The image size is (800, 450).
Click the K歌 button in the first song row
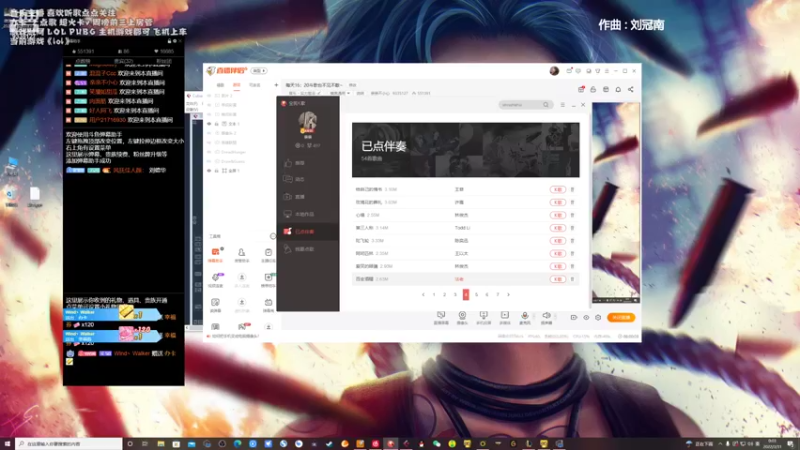coord(557,189)
